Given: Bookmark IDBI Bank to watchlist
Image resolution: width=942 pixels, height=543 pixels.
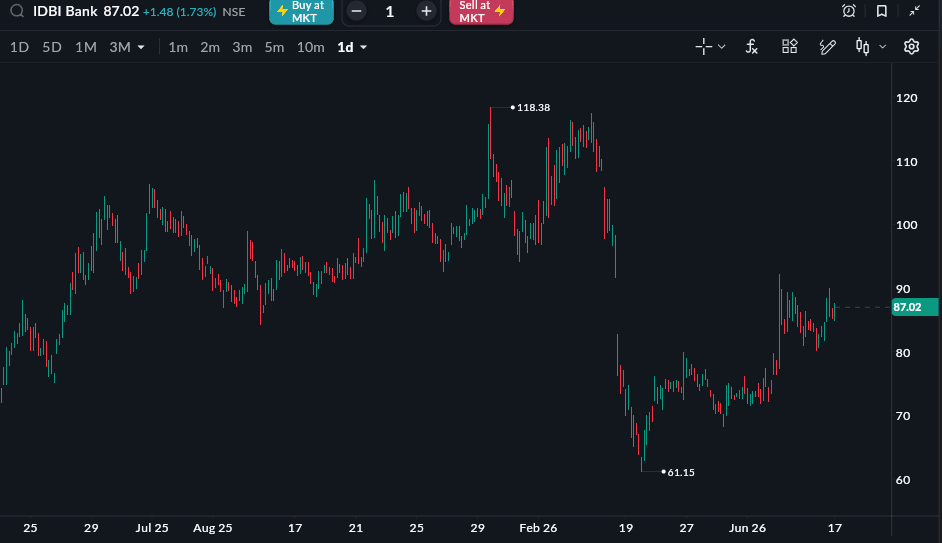Looking at the screenshot, I should tap(881, 11).
